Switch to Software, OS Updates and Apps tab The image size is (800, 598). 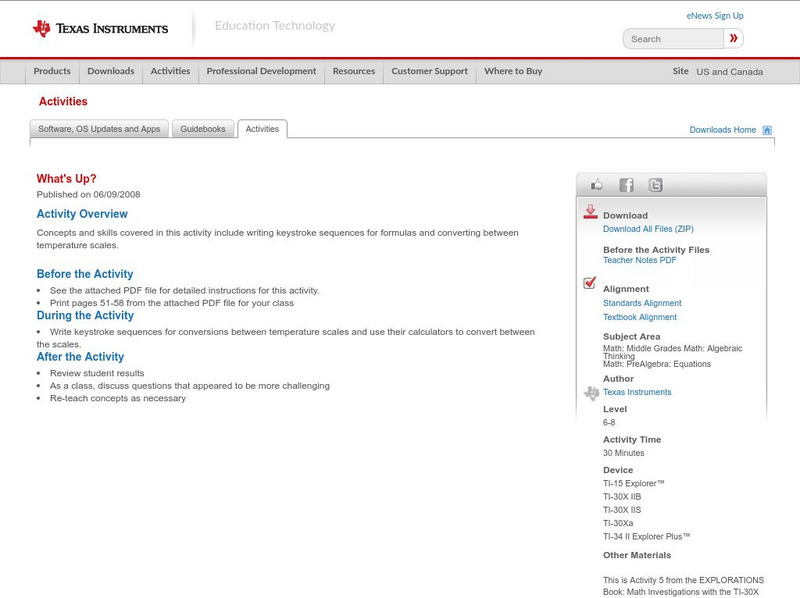pos(99,129)
